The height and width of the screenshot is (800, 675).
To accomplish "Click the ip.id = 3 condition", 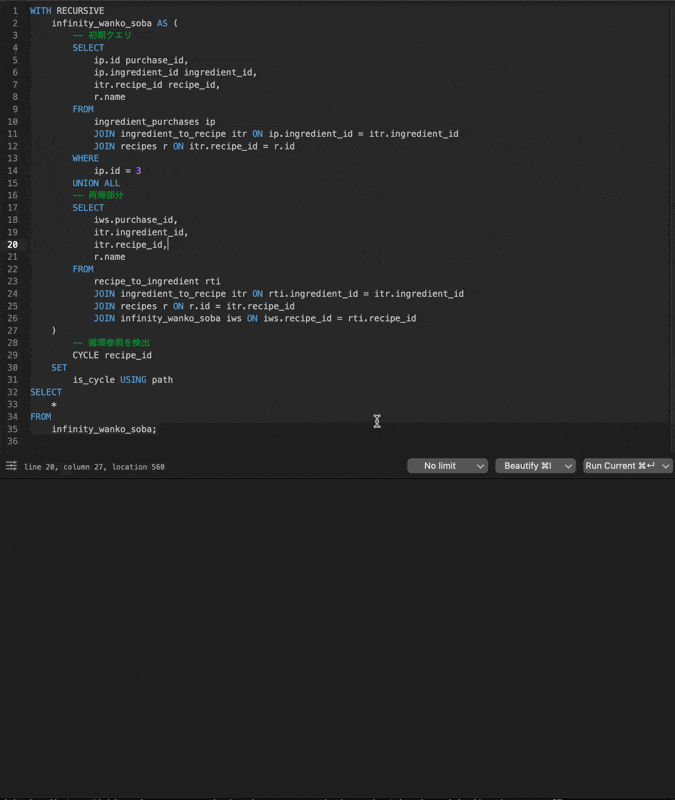I will point(117,171).
